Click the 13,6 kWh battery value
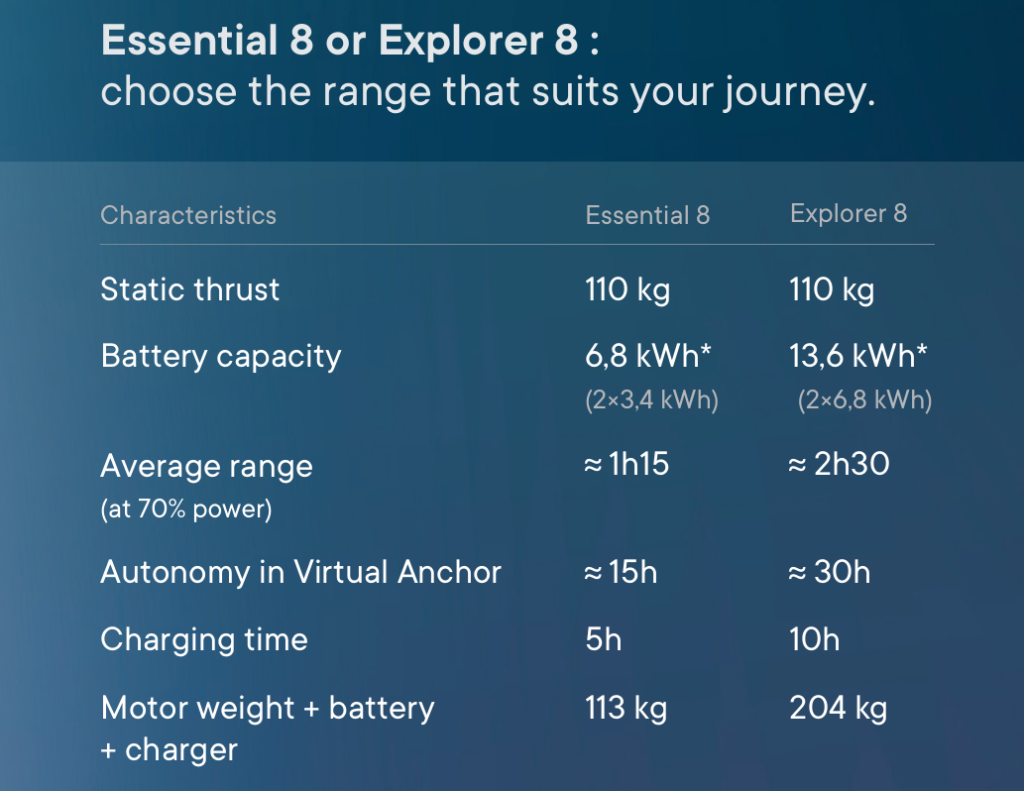Screen dimensions: 1024x791 (859, 356)
